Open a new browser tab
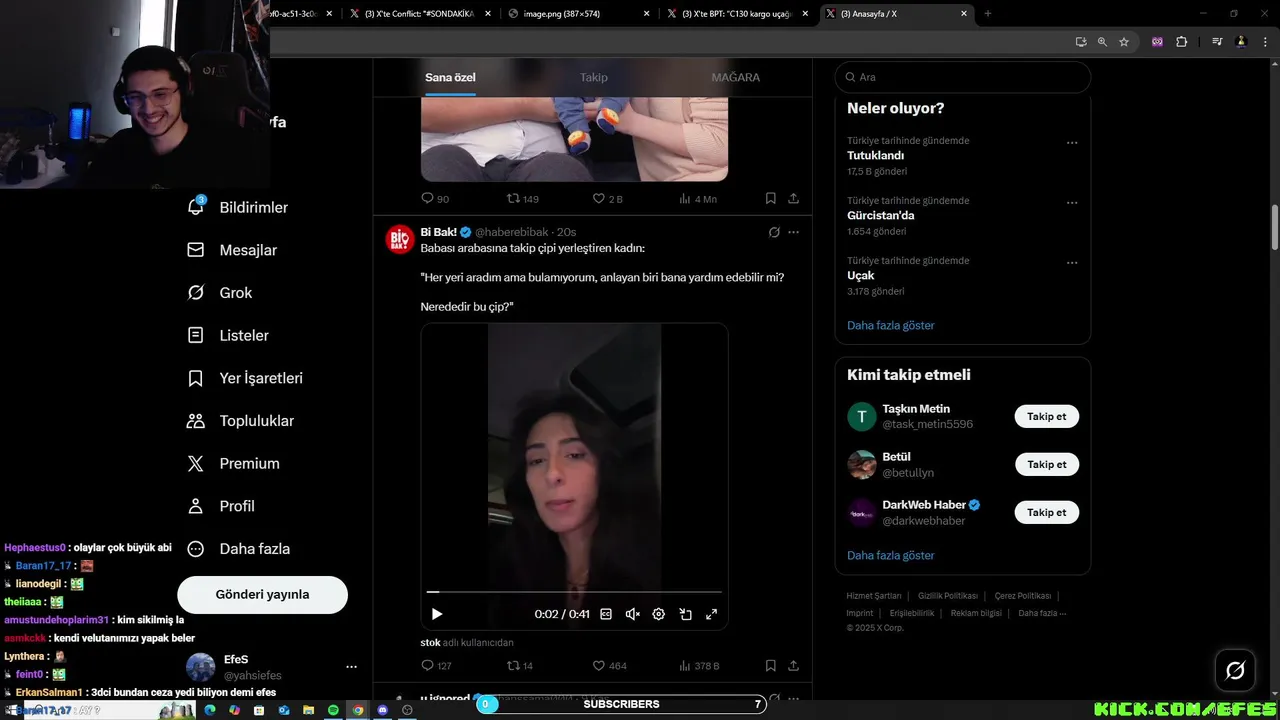This screenshot has width=1280, height=720. [x=988, y=14]
